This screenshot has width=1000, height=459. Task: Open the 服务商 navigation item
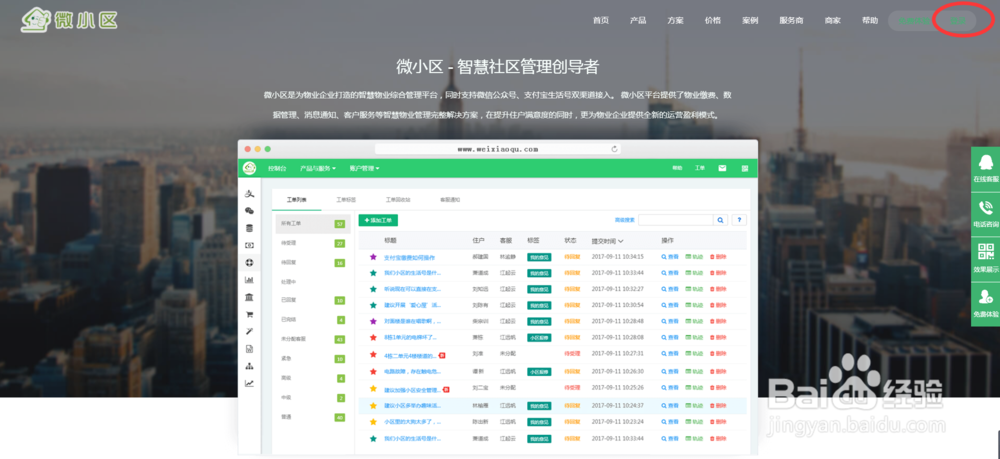point(791,20)
